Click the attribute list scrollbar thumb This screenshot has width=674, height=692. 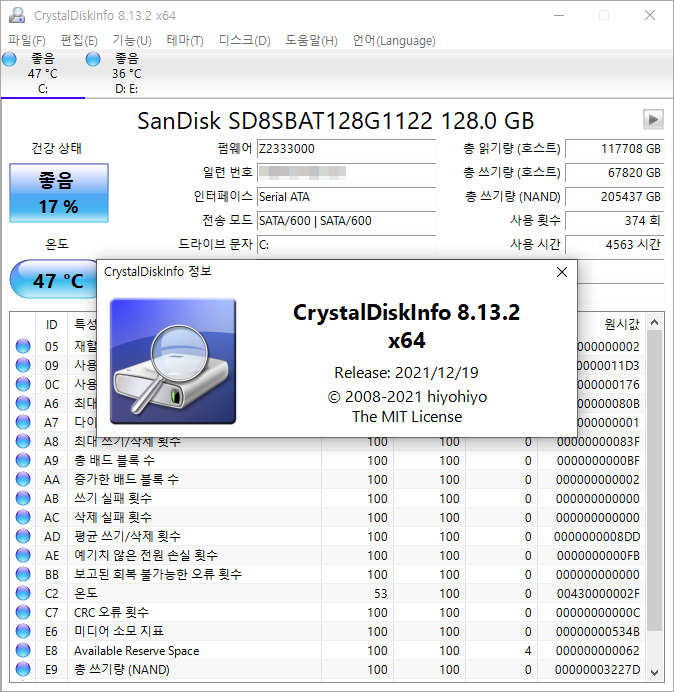(655, 481)
